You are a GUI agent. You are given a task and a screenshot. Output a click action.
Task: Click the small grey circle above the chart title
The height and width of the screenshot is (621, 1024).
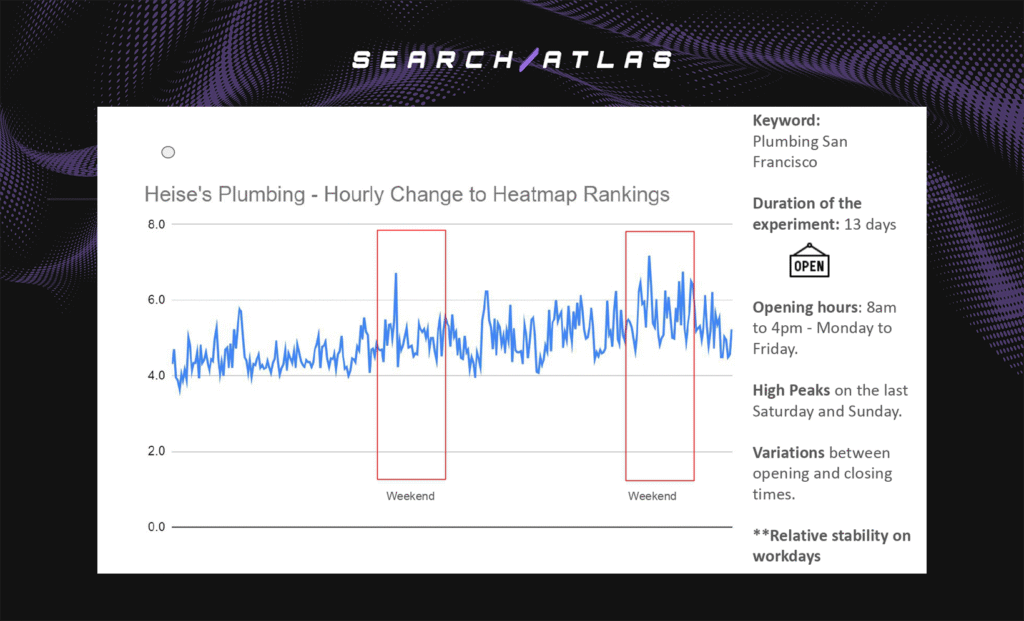pos(168,152)
